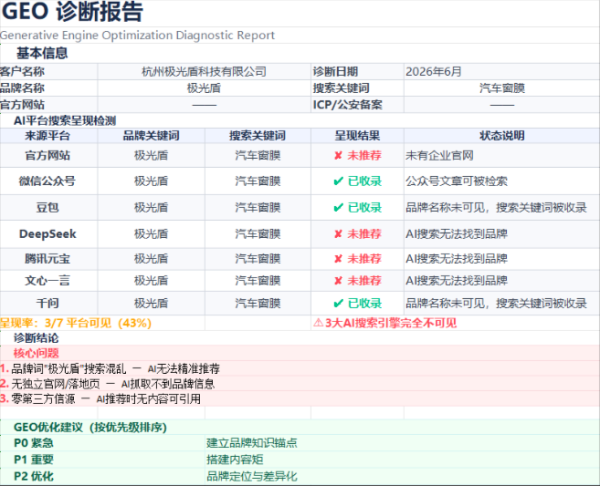Click the red cross in the 文心一言 row
Screen dimensions: 600x486
[338, 281]
